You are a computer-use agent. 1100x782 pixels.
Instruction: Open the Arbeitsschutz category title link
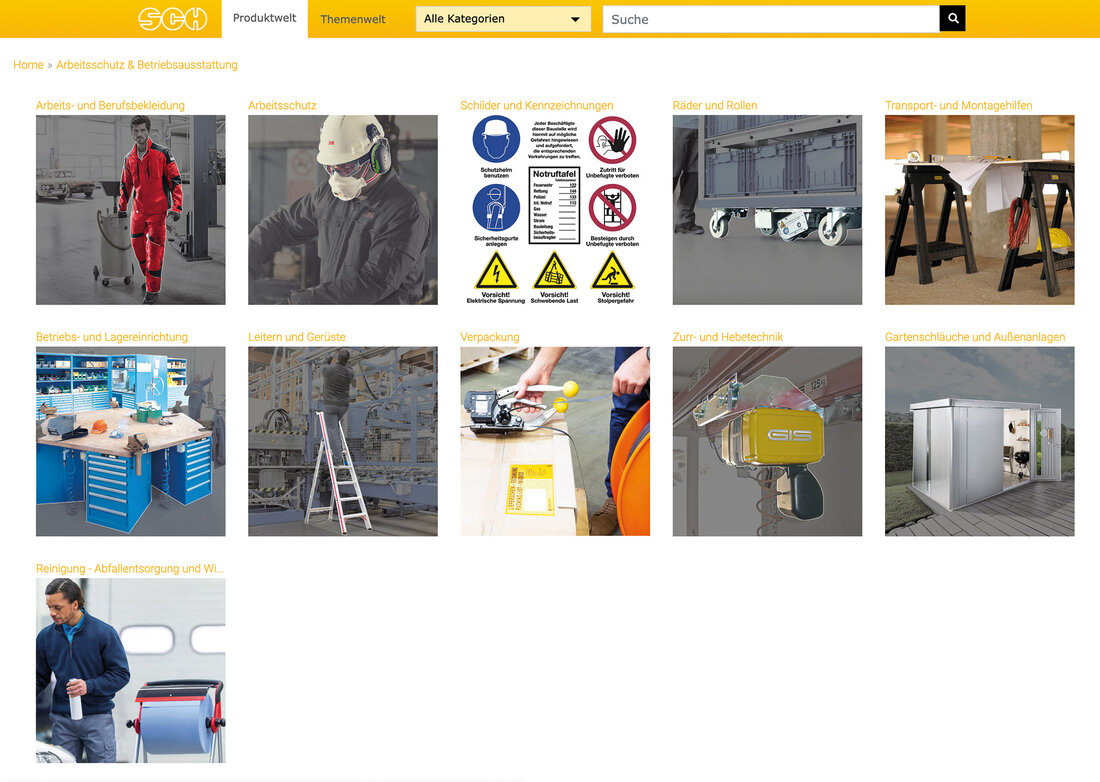click(282, 105)
